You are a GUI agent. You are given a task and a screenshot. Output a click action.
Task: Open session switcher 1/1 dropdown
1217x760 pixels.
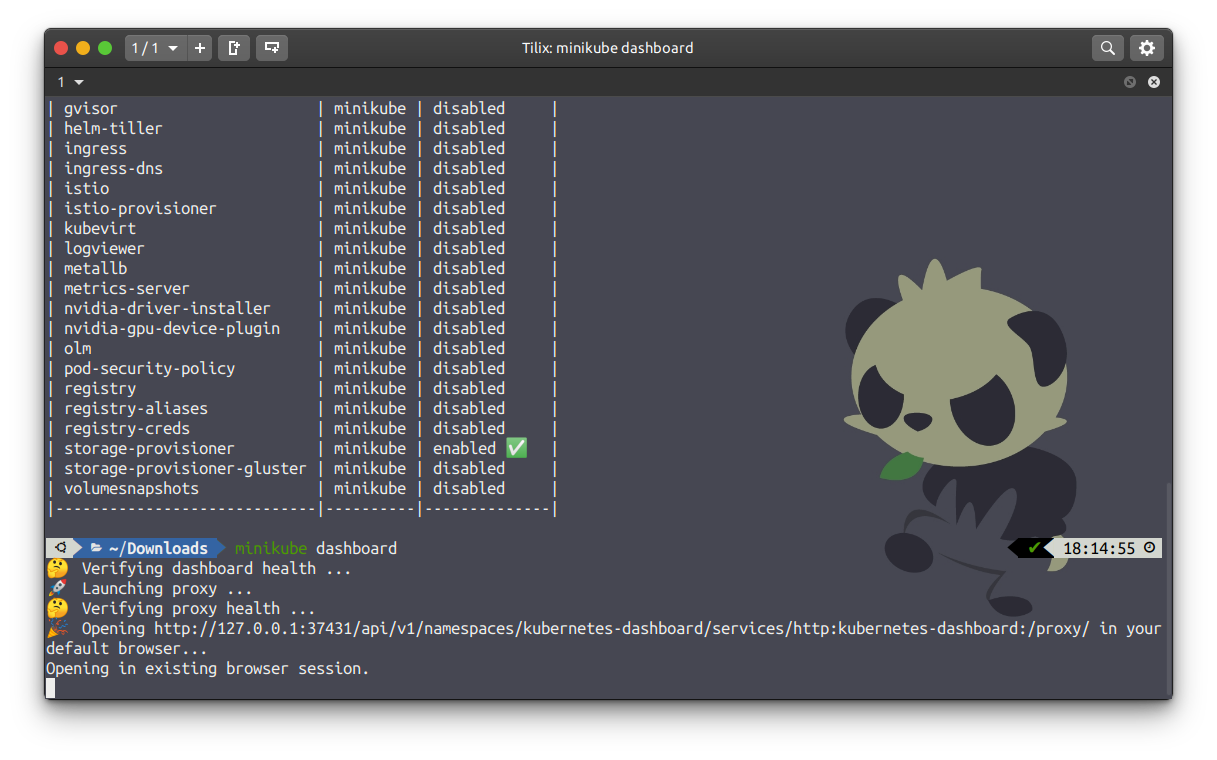point(155,48)
